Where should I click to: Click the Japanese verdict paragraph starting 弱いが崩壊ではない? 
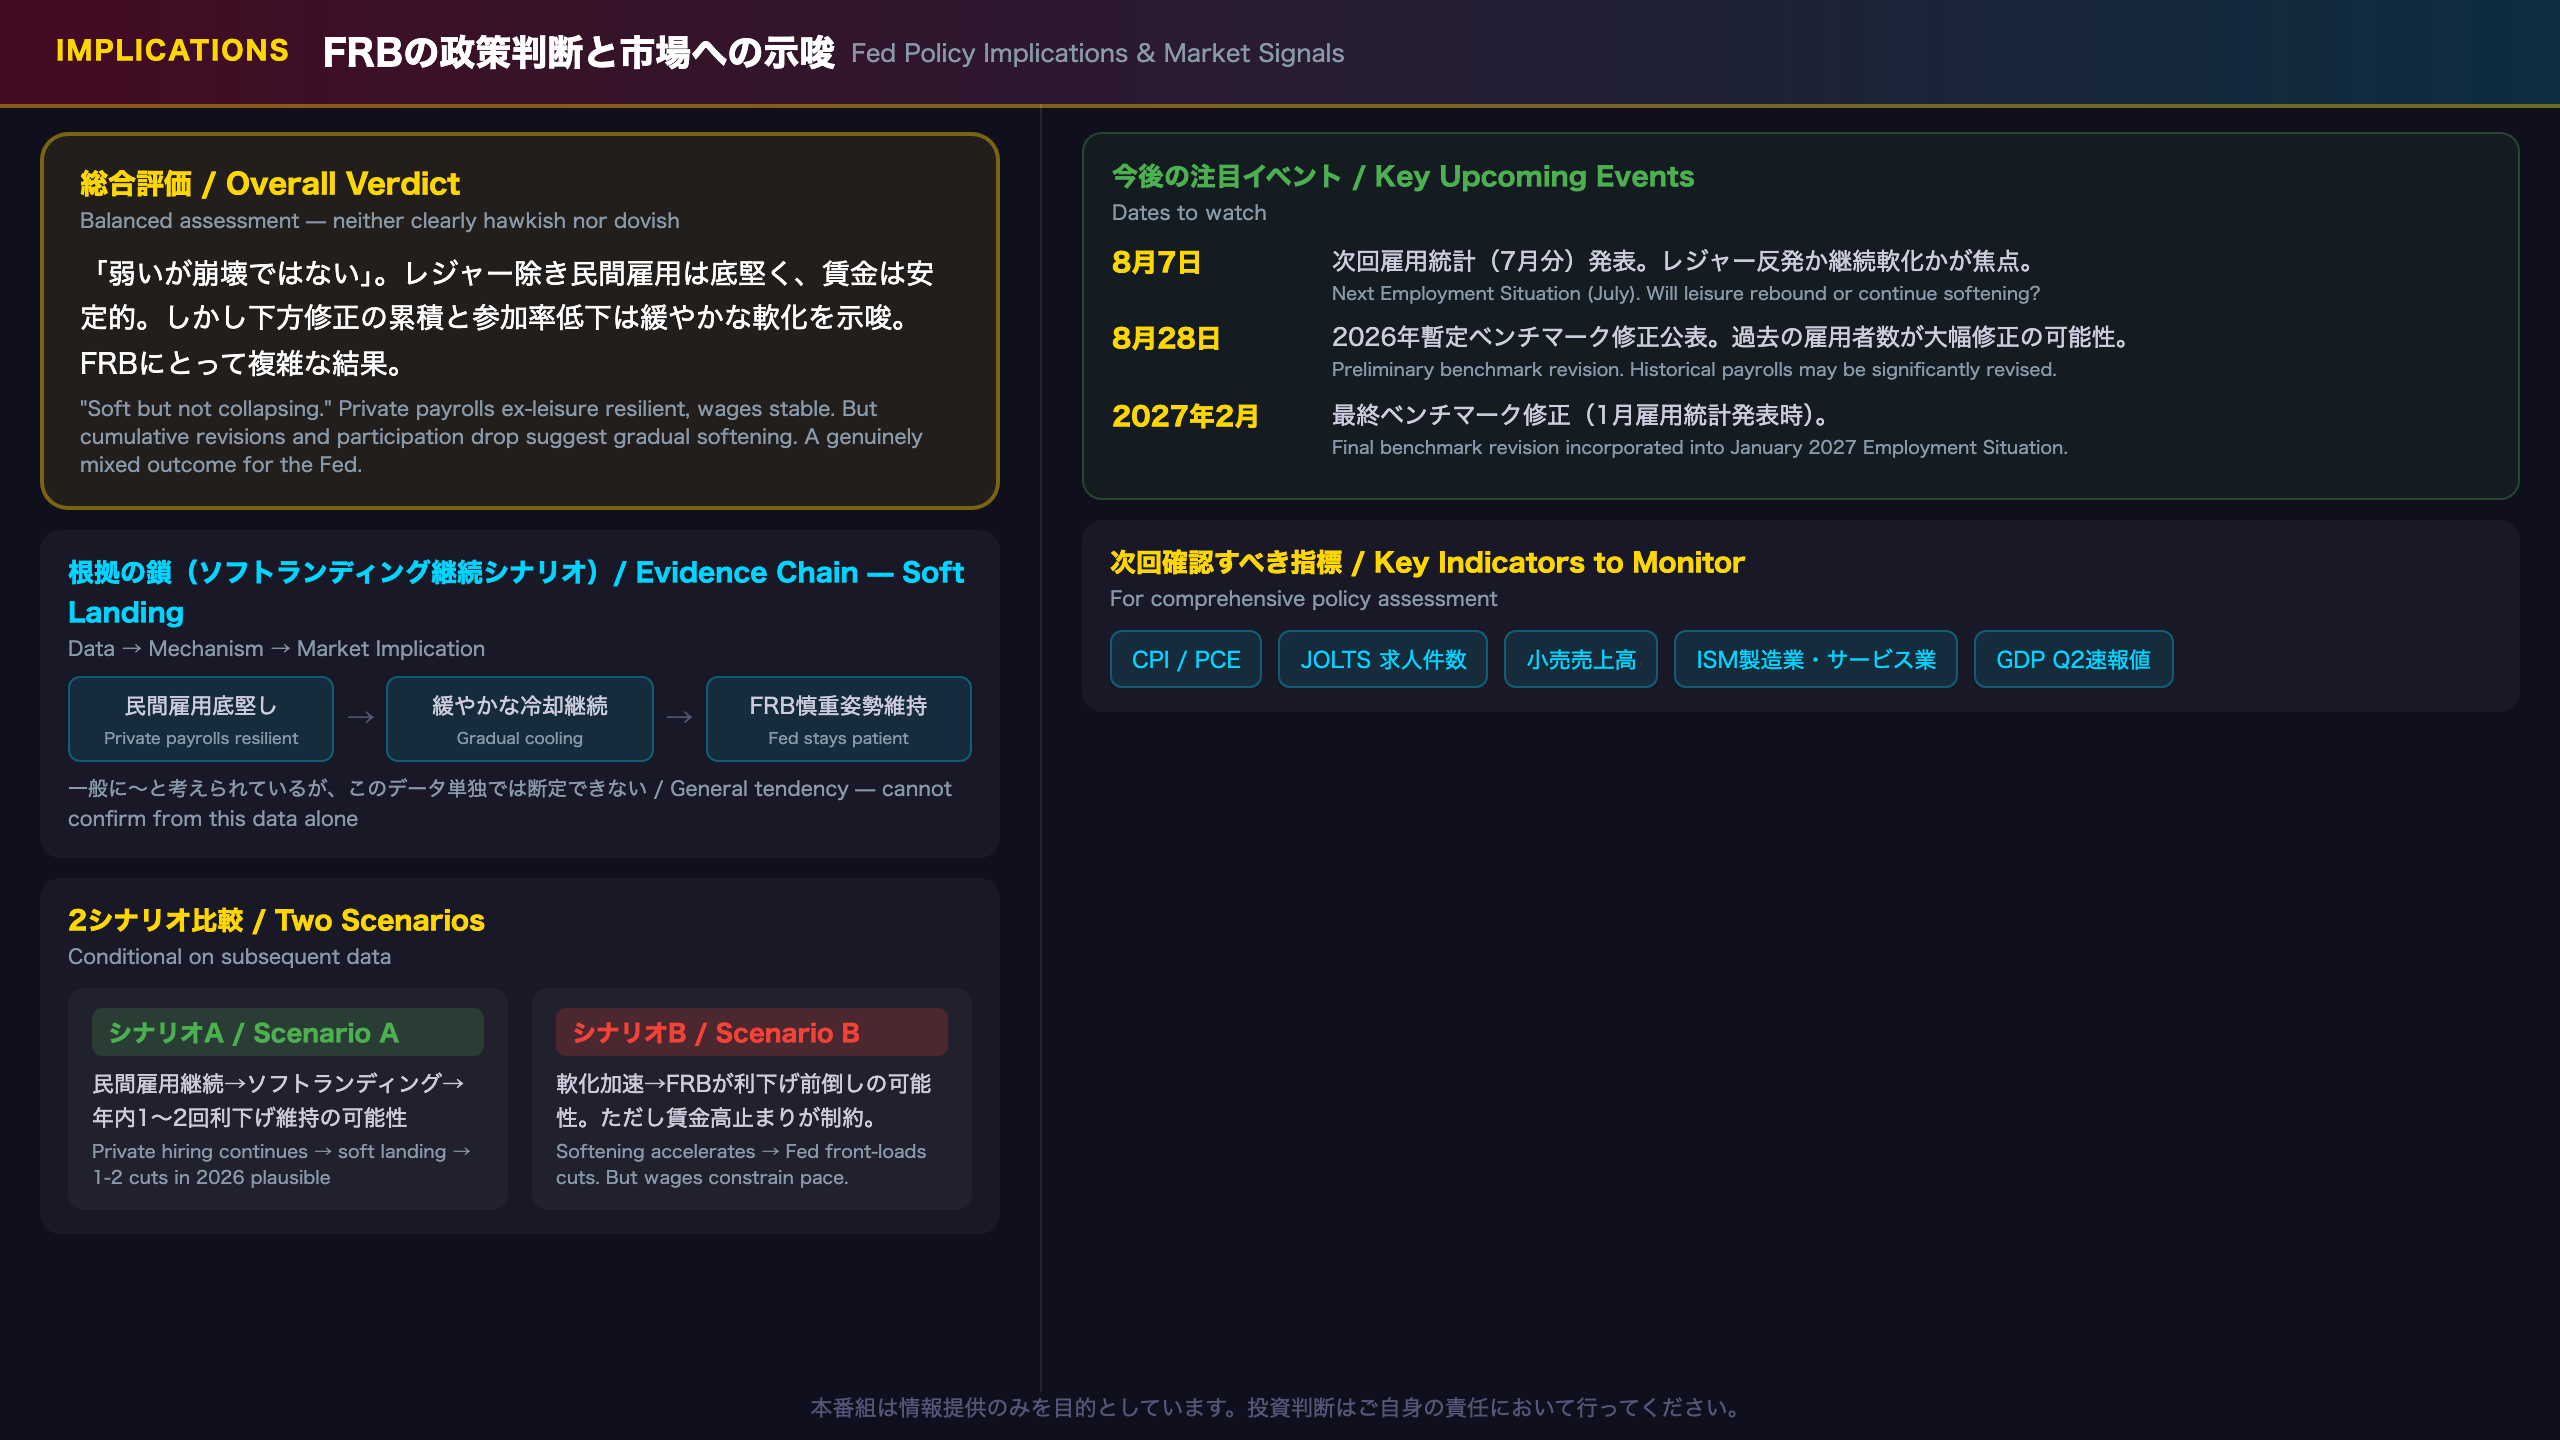(x=507, y=318)
